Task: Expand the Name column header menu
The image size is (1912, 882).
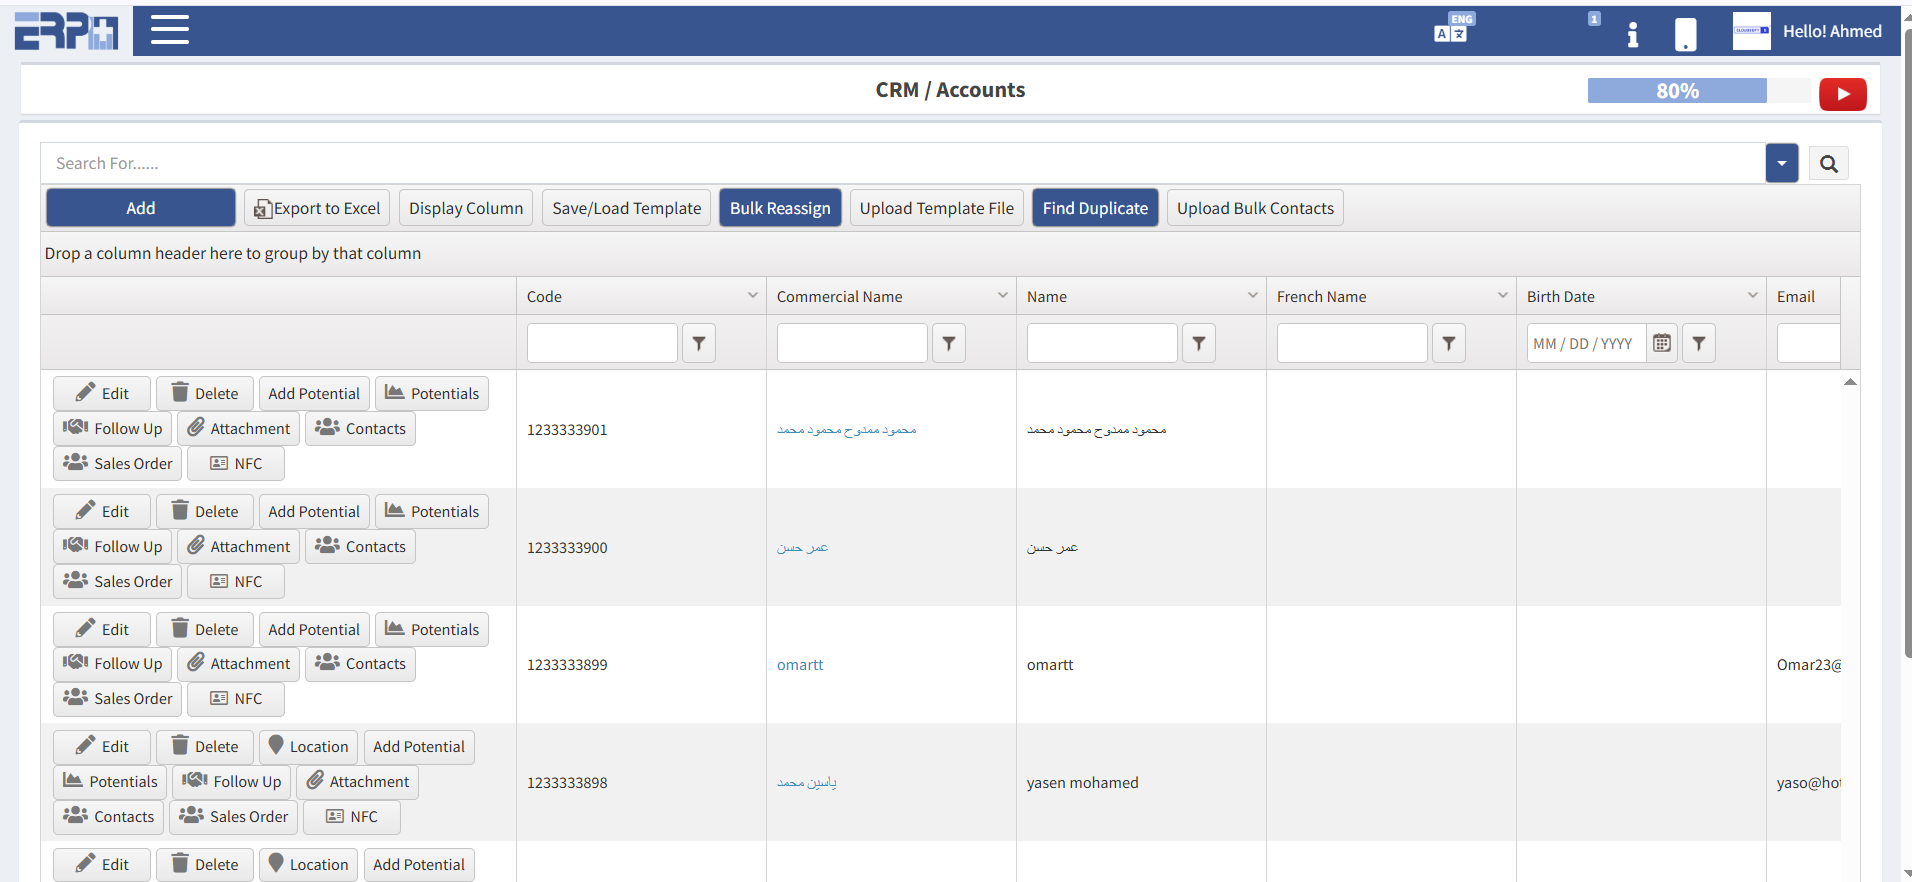Action: point(1252,296)
